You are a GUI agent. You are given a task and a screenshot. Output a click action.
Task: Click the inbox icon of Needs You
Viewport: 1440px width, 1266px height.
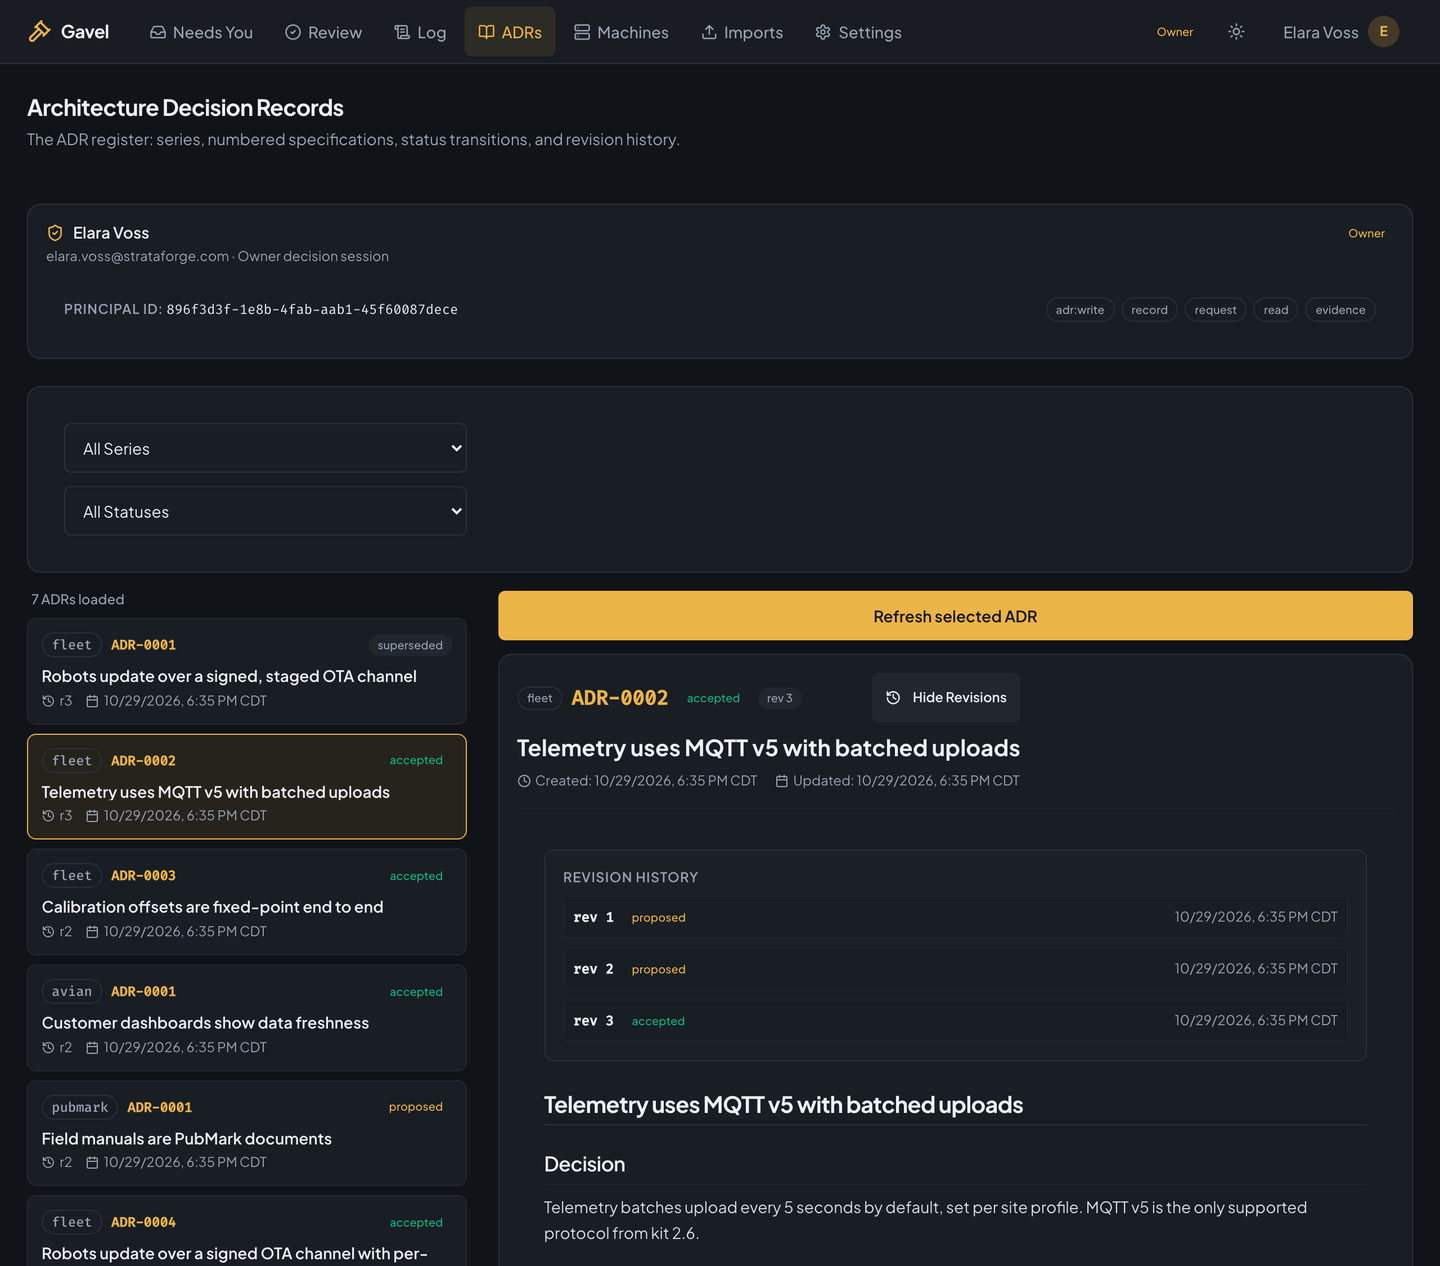(x=158, y=32)
